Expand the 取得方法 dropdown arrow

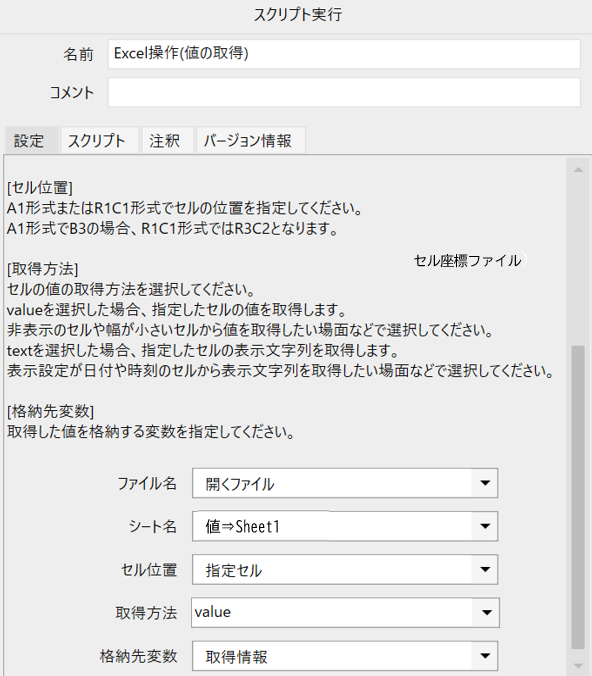pyautogui.click(x=486, y=612)
